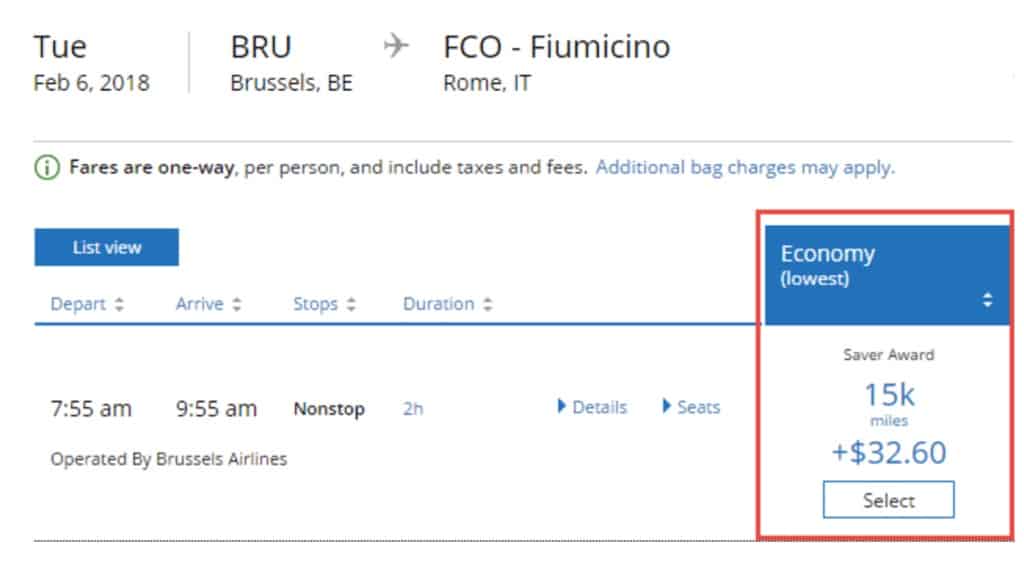Click the Stops sort arrows icon
1024x566 pixels.
click(x=351, y=304)
